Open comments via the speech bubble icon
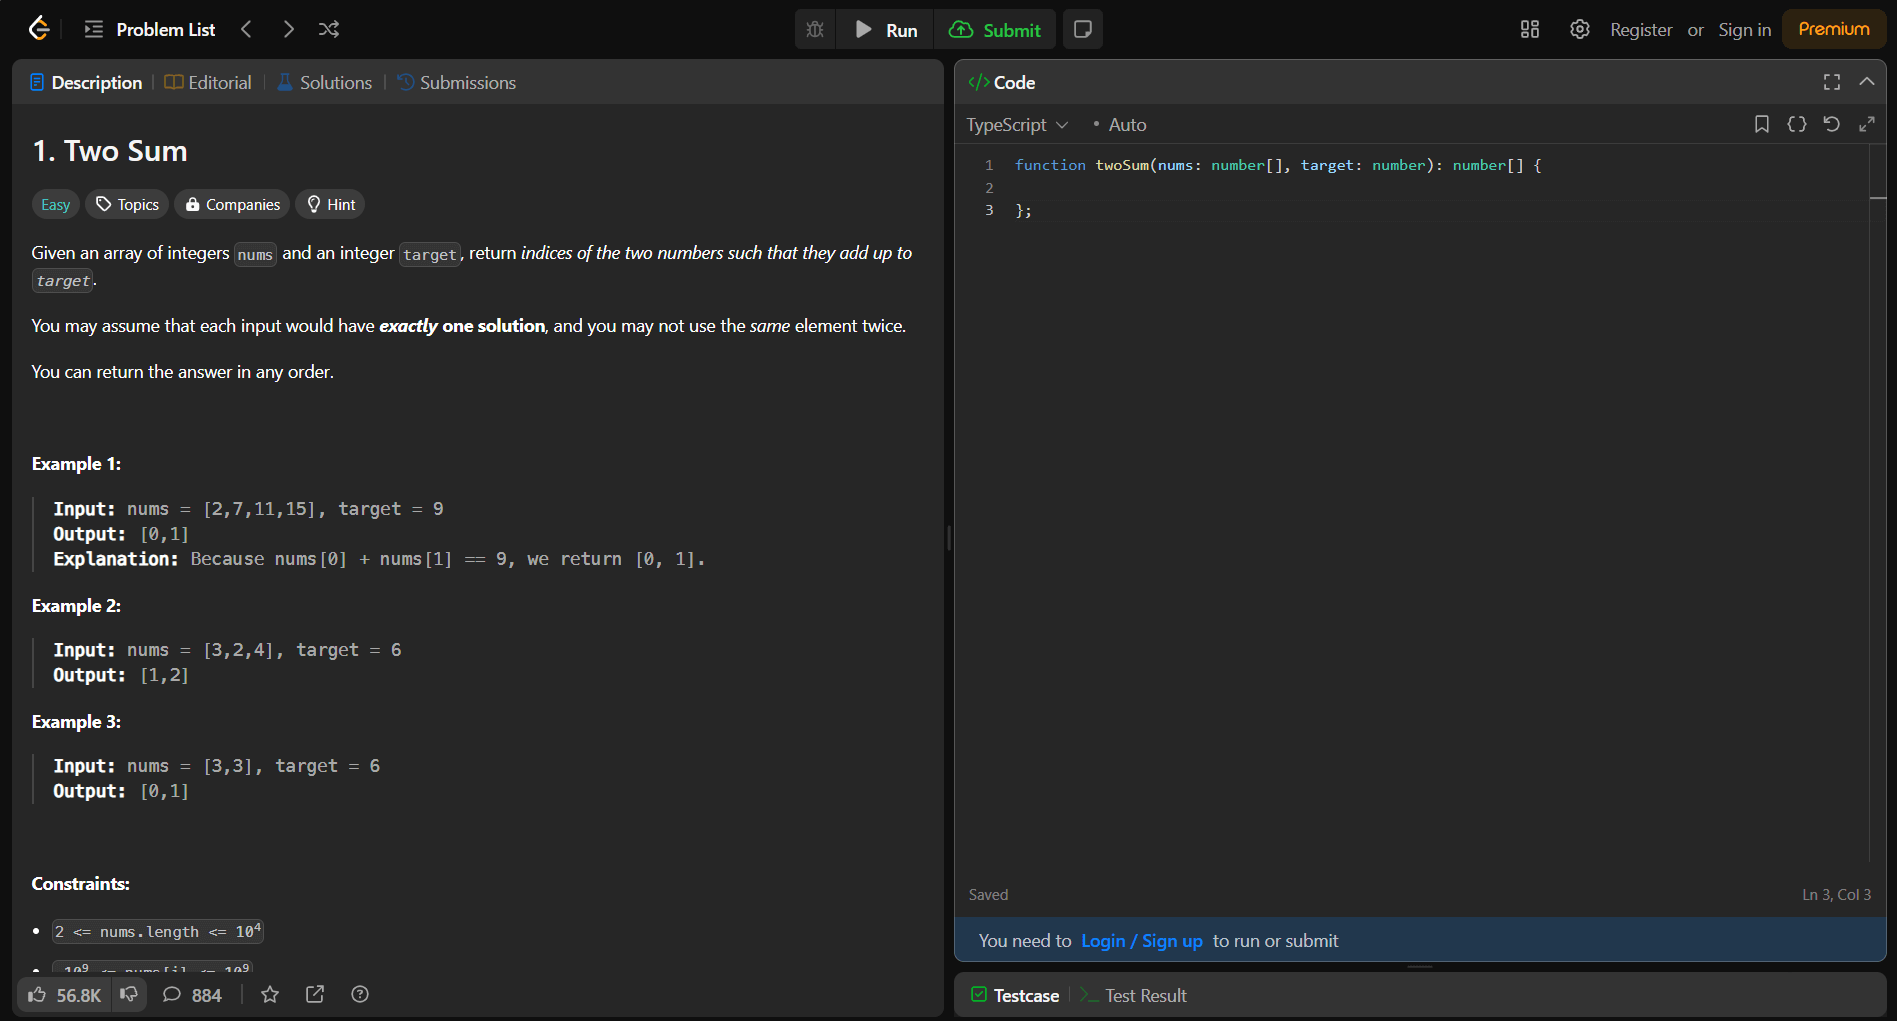 coord(172,994)
